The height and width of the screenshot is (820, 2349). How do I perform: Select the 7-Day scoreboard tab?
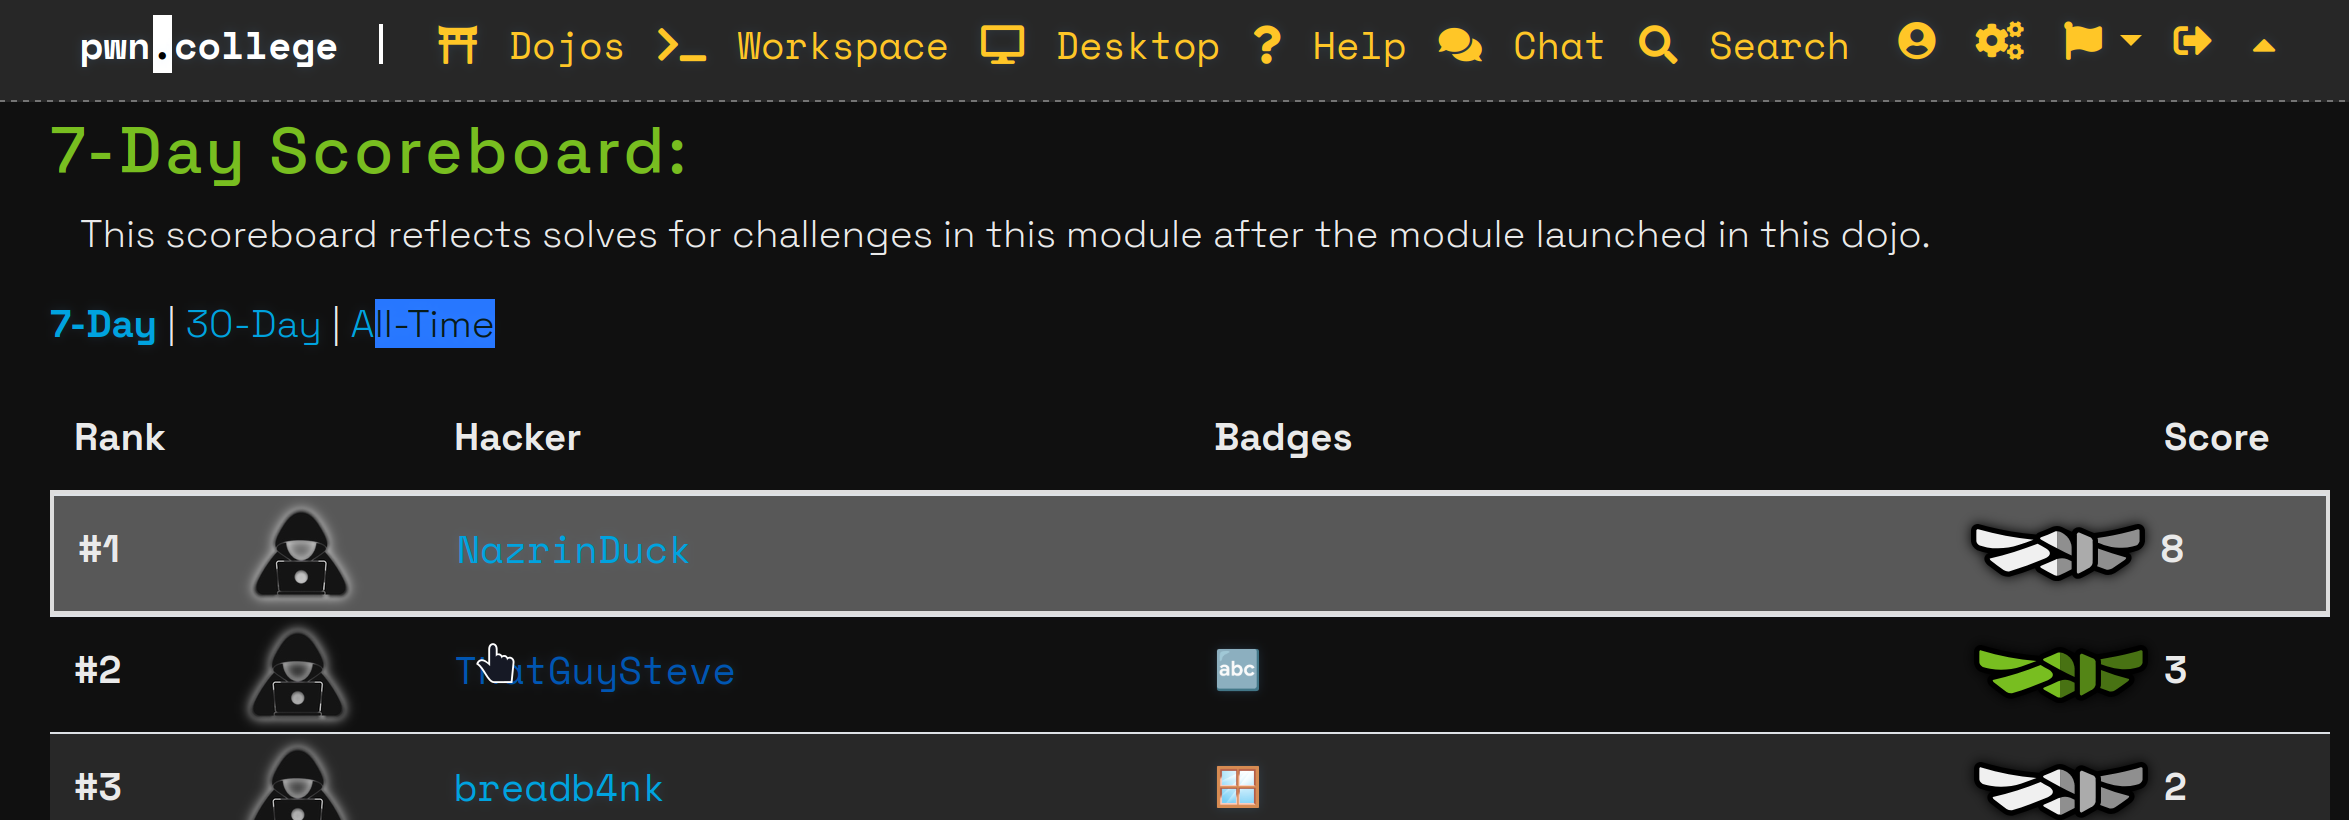[103, 324]
